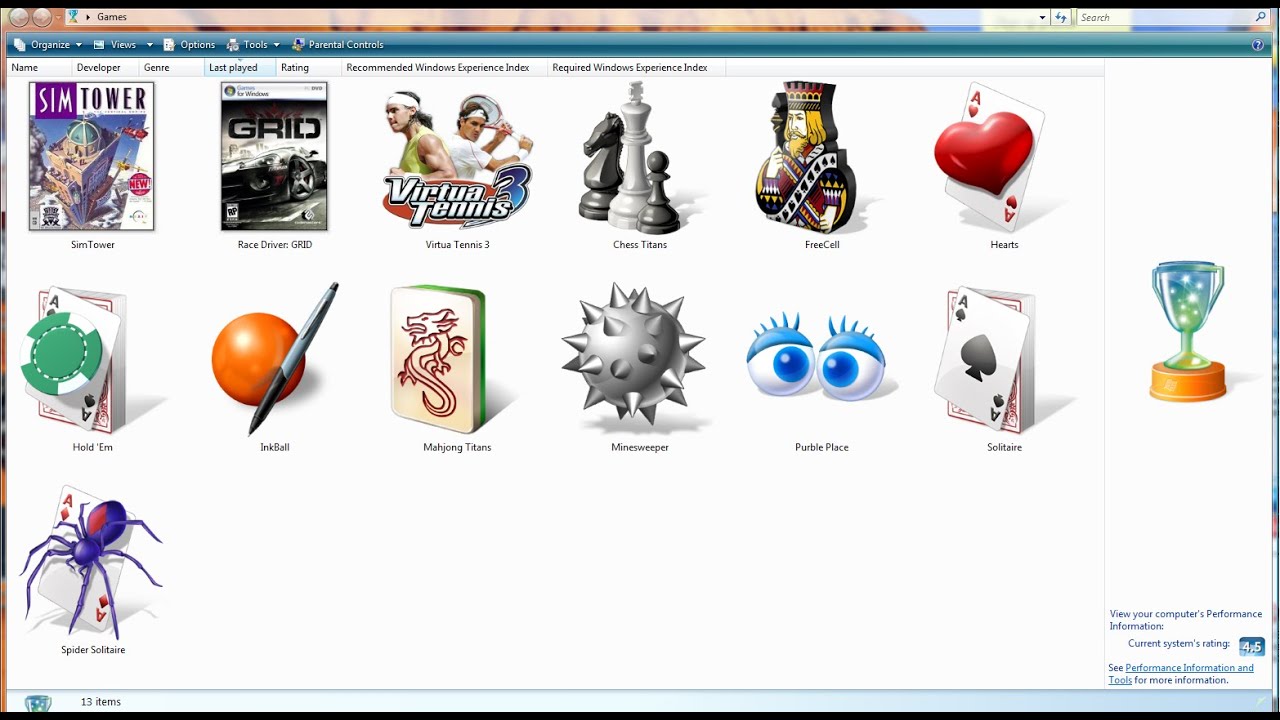Click the Forward navigation arrow

42,17
